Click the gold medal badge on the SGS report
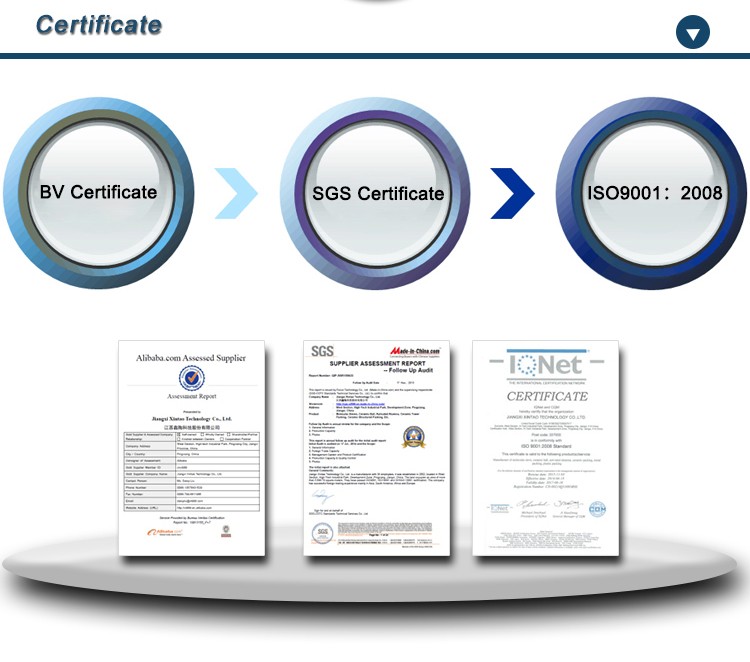The image size is (750, 662). [413, 437]
